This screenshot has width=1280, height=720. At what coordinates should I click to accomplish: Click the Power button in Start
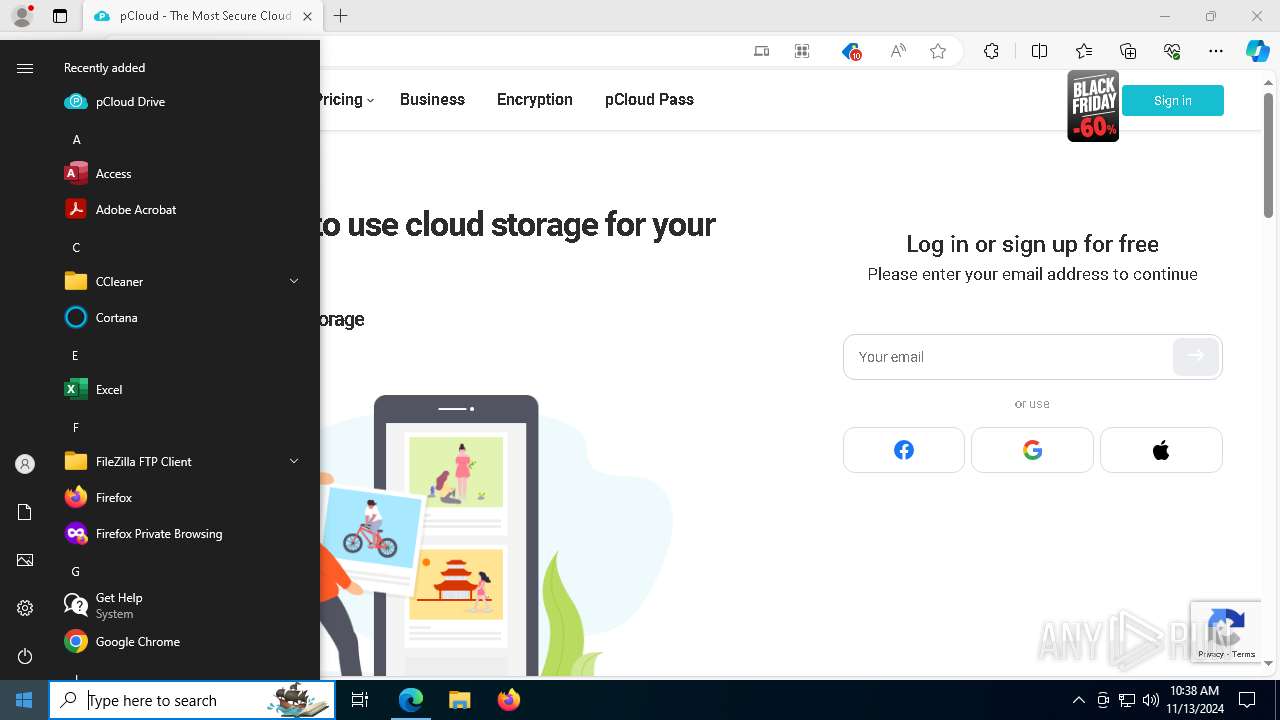25,656
